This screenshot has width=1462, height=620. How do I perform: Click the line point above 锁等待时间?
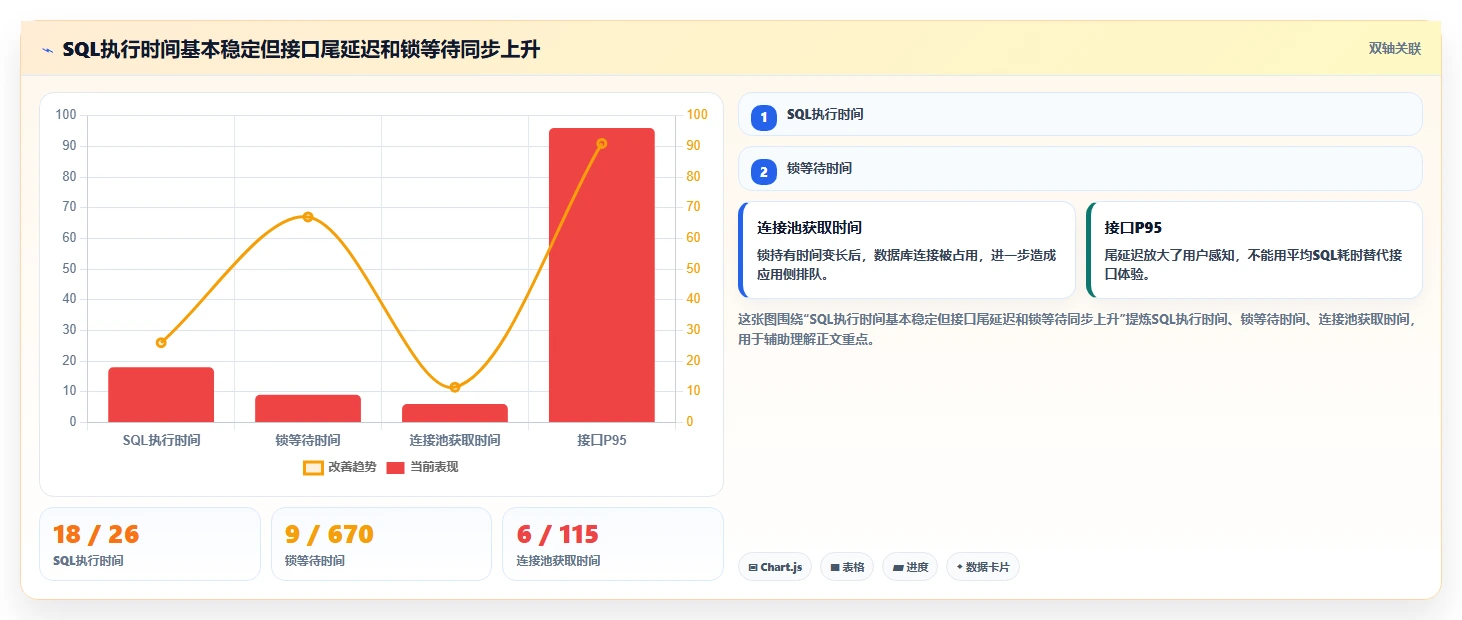[308, 217]
